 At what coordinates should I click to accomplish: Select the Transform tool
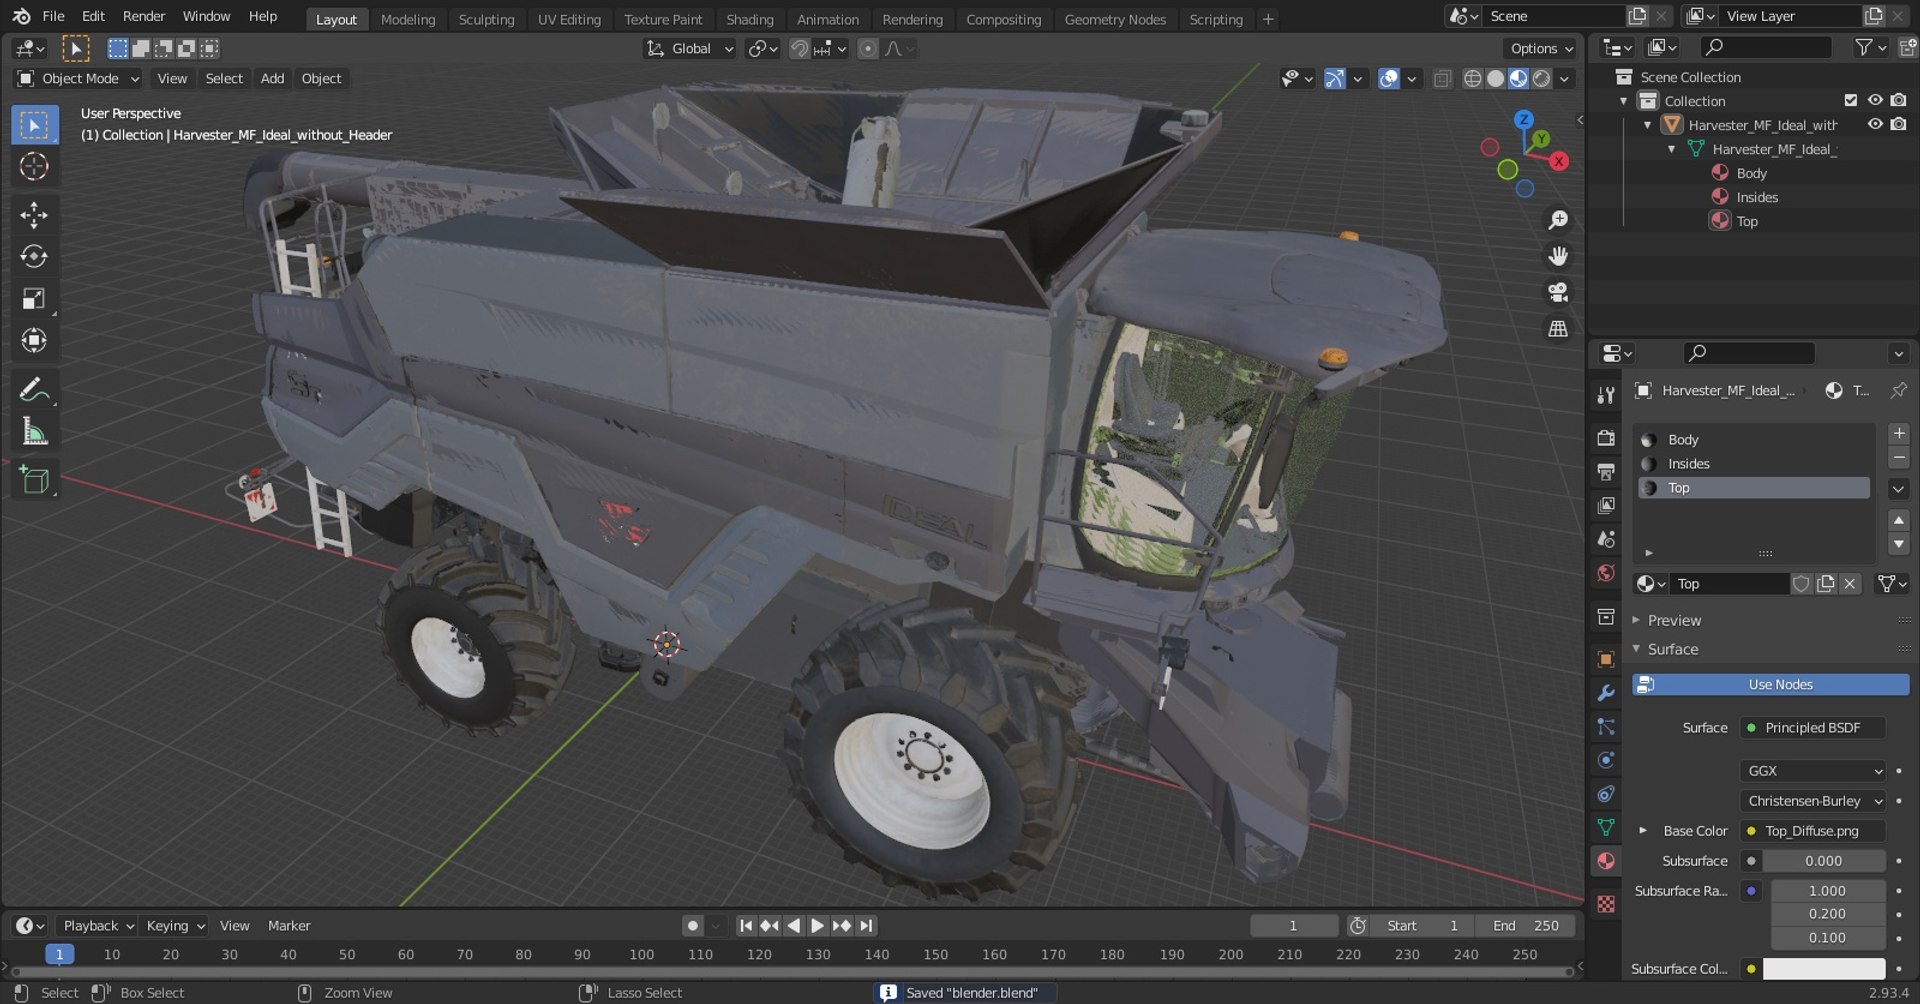34,341
